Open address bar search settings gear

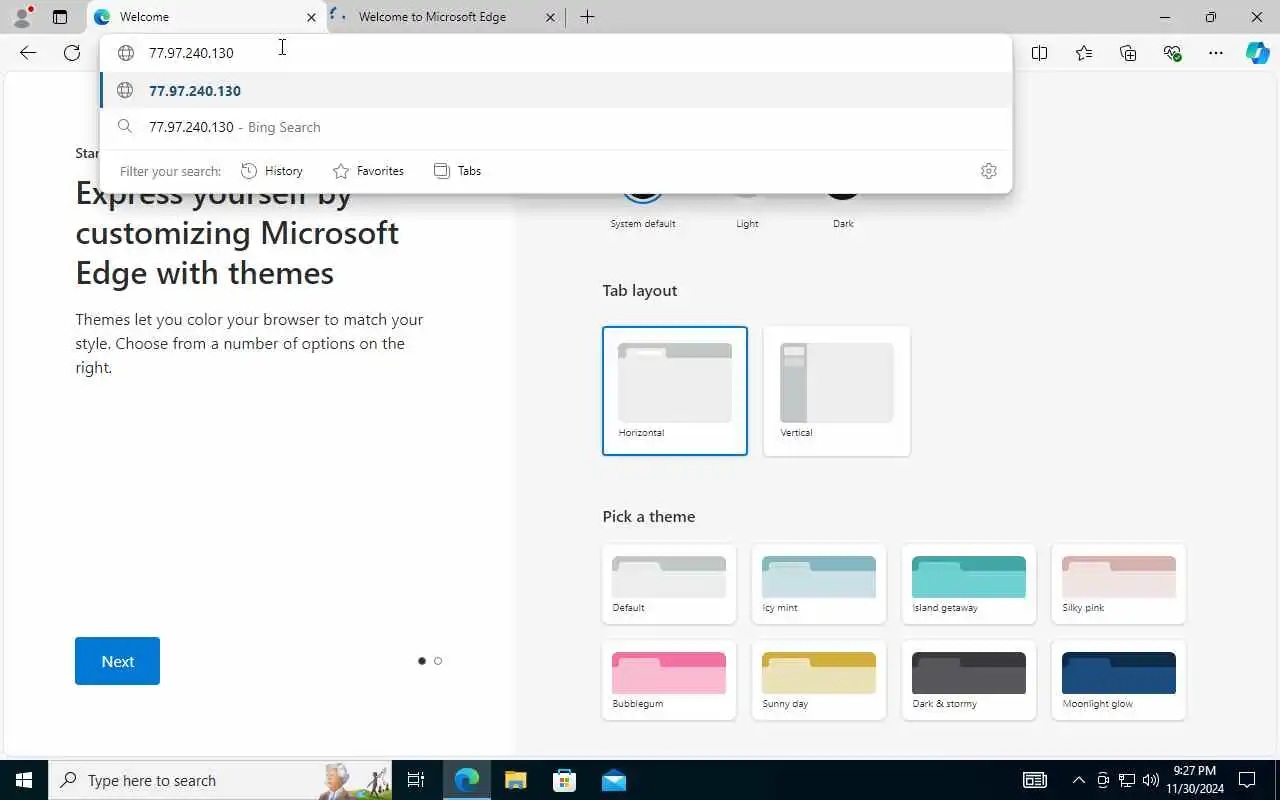(x=989, y=171)
